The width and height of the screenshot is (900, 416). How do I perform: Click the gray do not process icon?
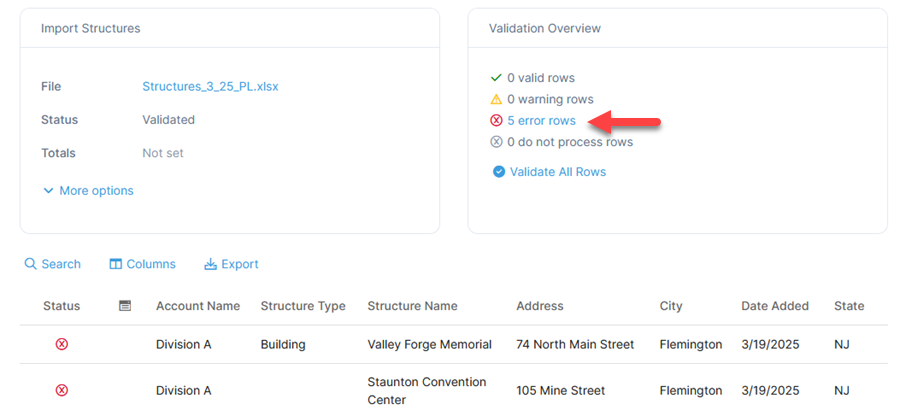click(496, 142)
